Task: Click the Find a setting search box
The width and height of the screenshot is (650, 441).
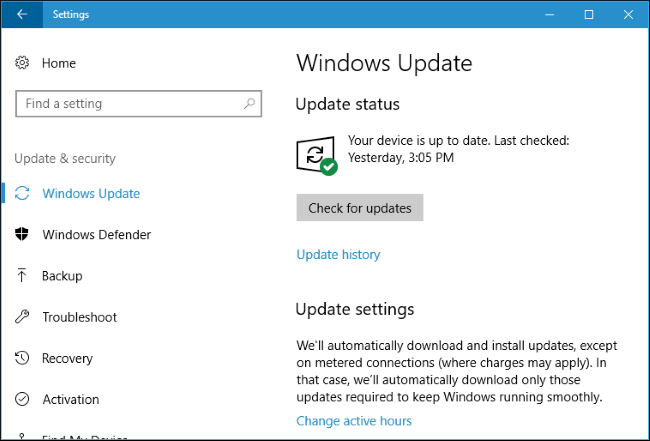Action: coord(138,104)
